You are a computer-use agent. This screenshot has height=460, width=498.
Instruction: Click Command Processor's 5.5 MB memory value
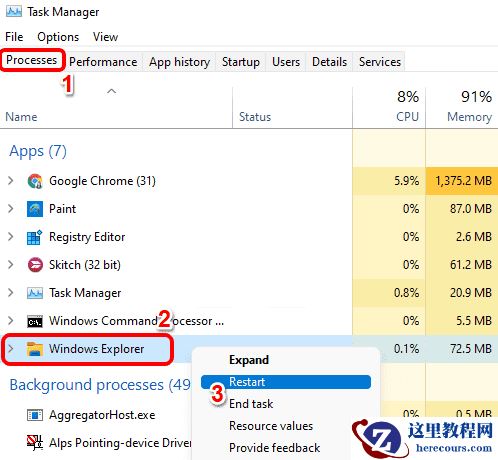click(474, 321)
